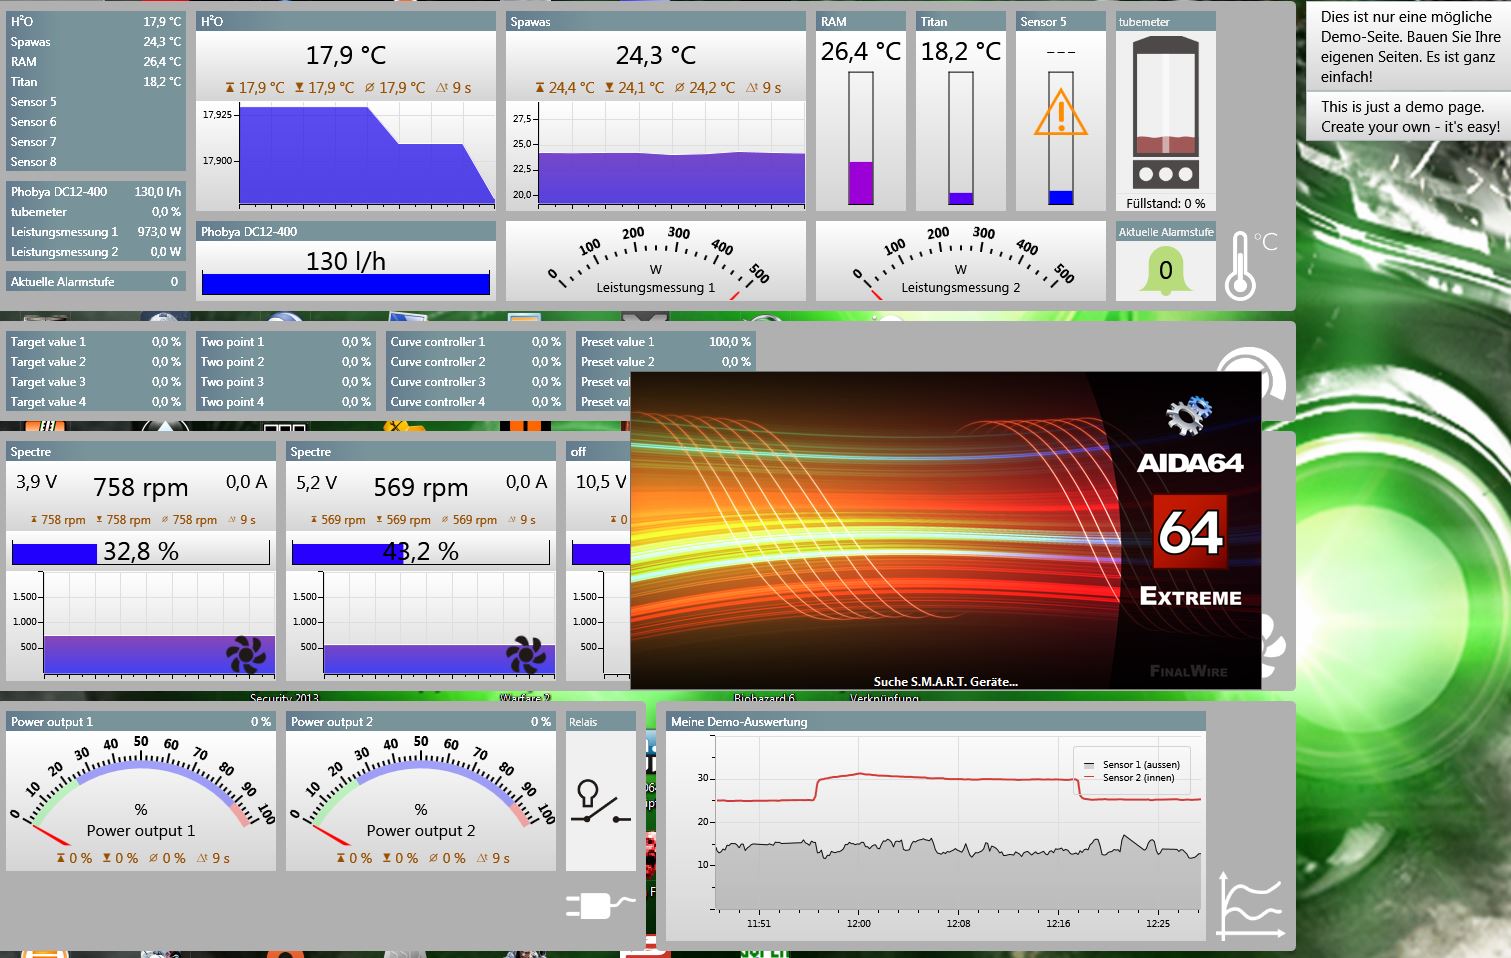The height and width of the screenshot is (958, 1511).
Task: Click the Two point 4 row
Action: click(286, 401)
